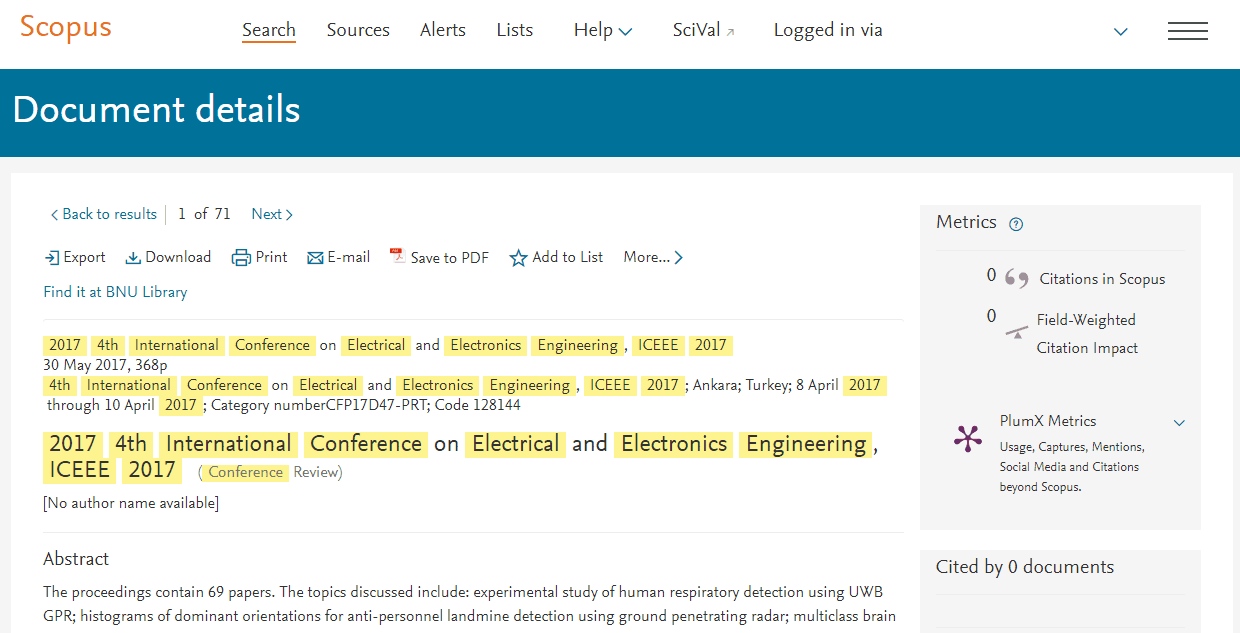Click the 1 of 71 result counter
The image size is (1240, 633).
click(204, 214)
